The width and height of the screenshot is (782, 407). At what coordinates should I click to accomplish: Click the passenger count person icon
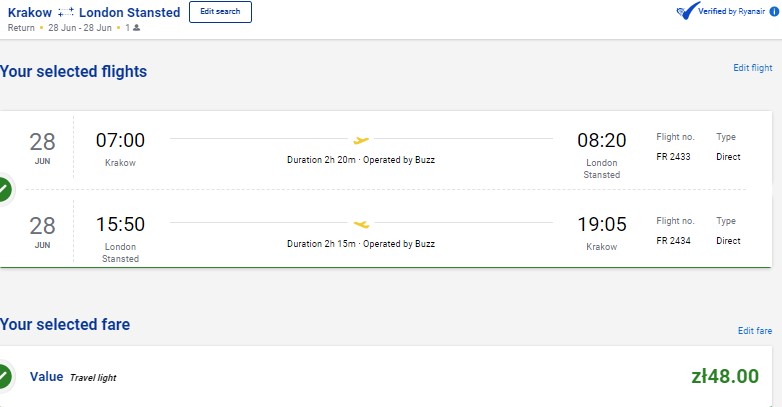click(137, 28)
